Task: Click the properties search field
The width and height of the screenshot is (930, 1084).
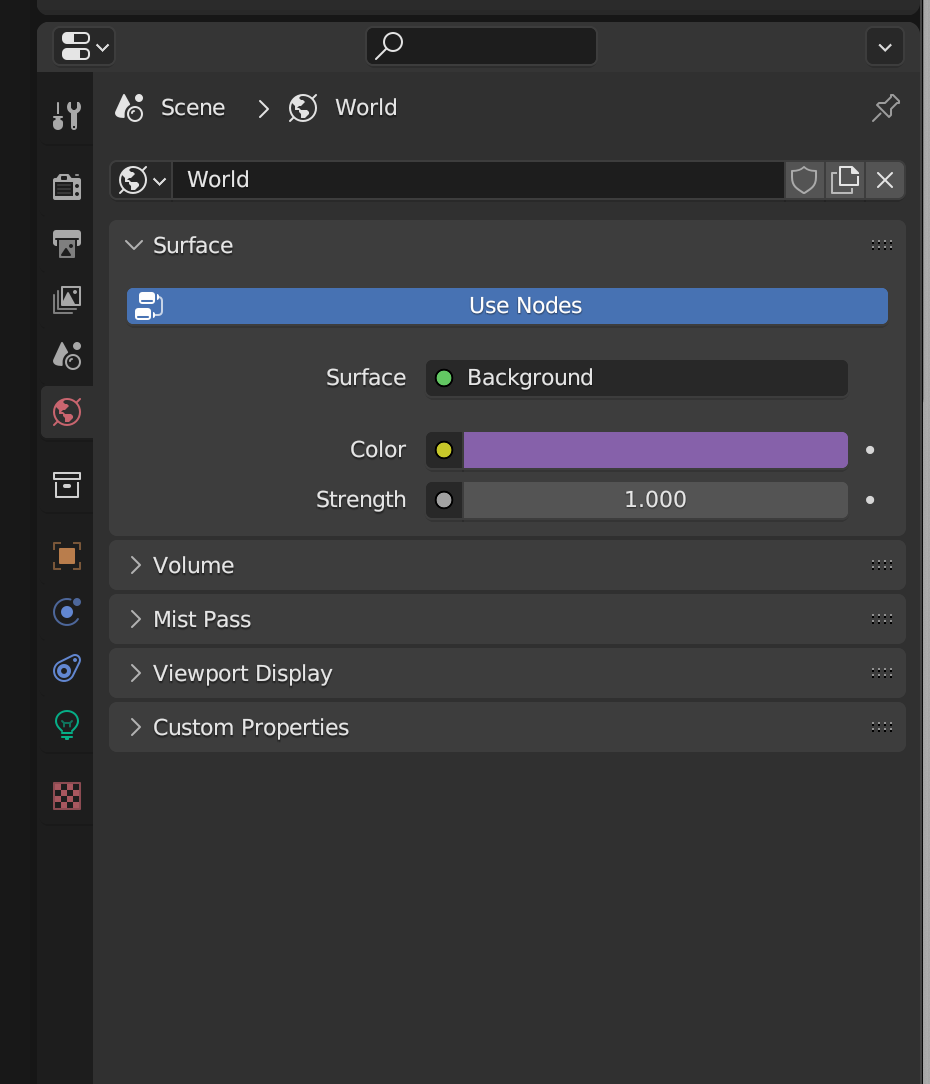Action: point(481,46)
